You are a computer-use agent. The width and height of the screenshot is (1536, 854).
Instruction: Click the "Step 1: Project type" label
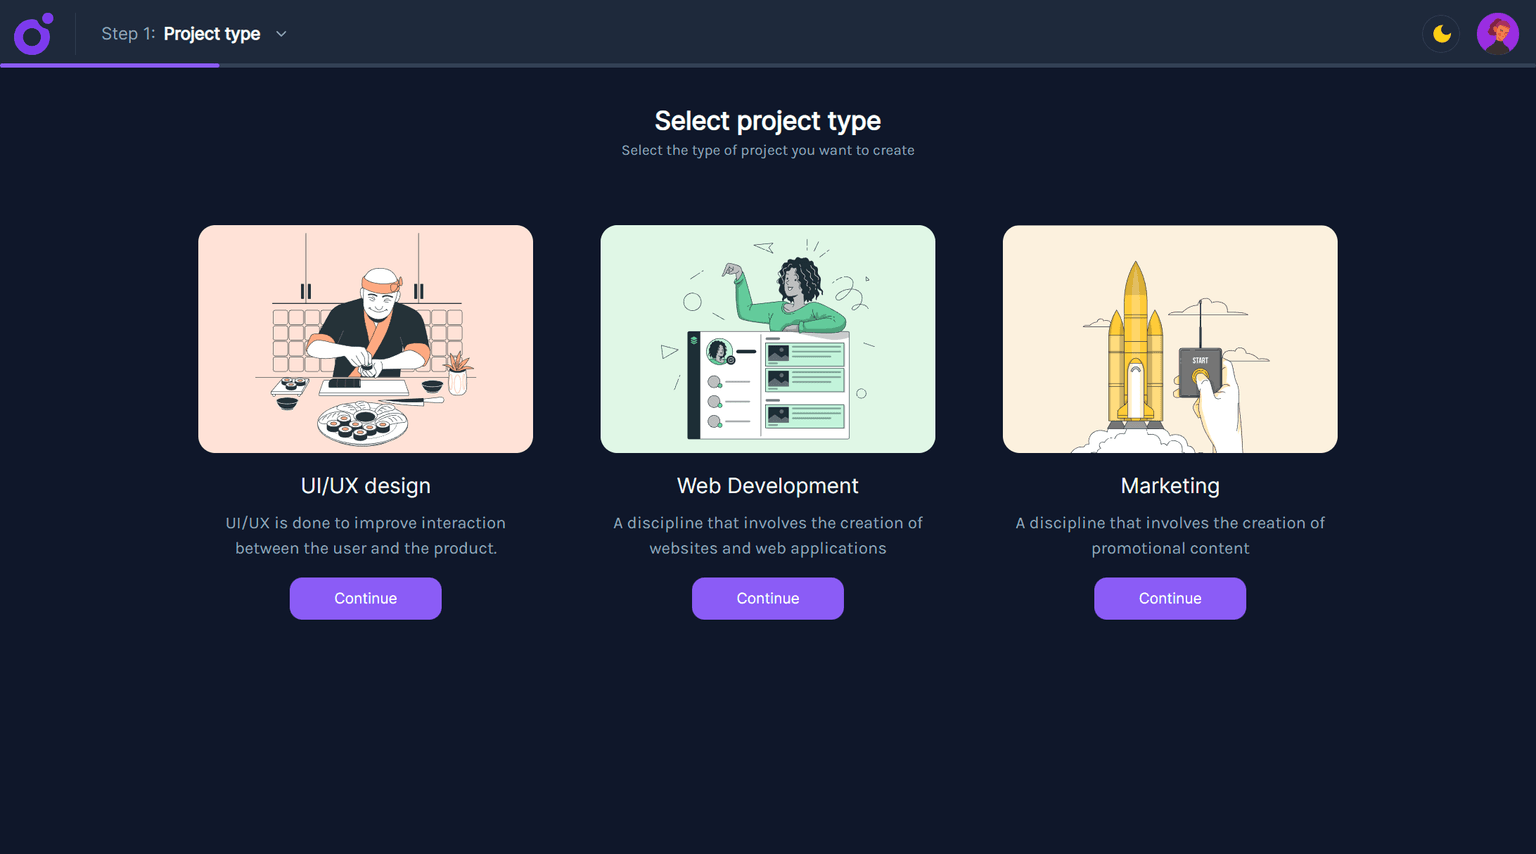181,34
